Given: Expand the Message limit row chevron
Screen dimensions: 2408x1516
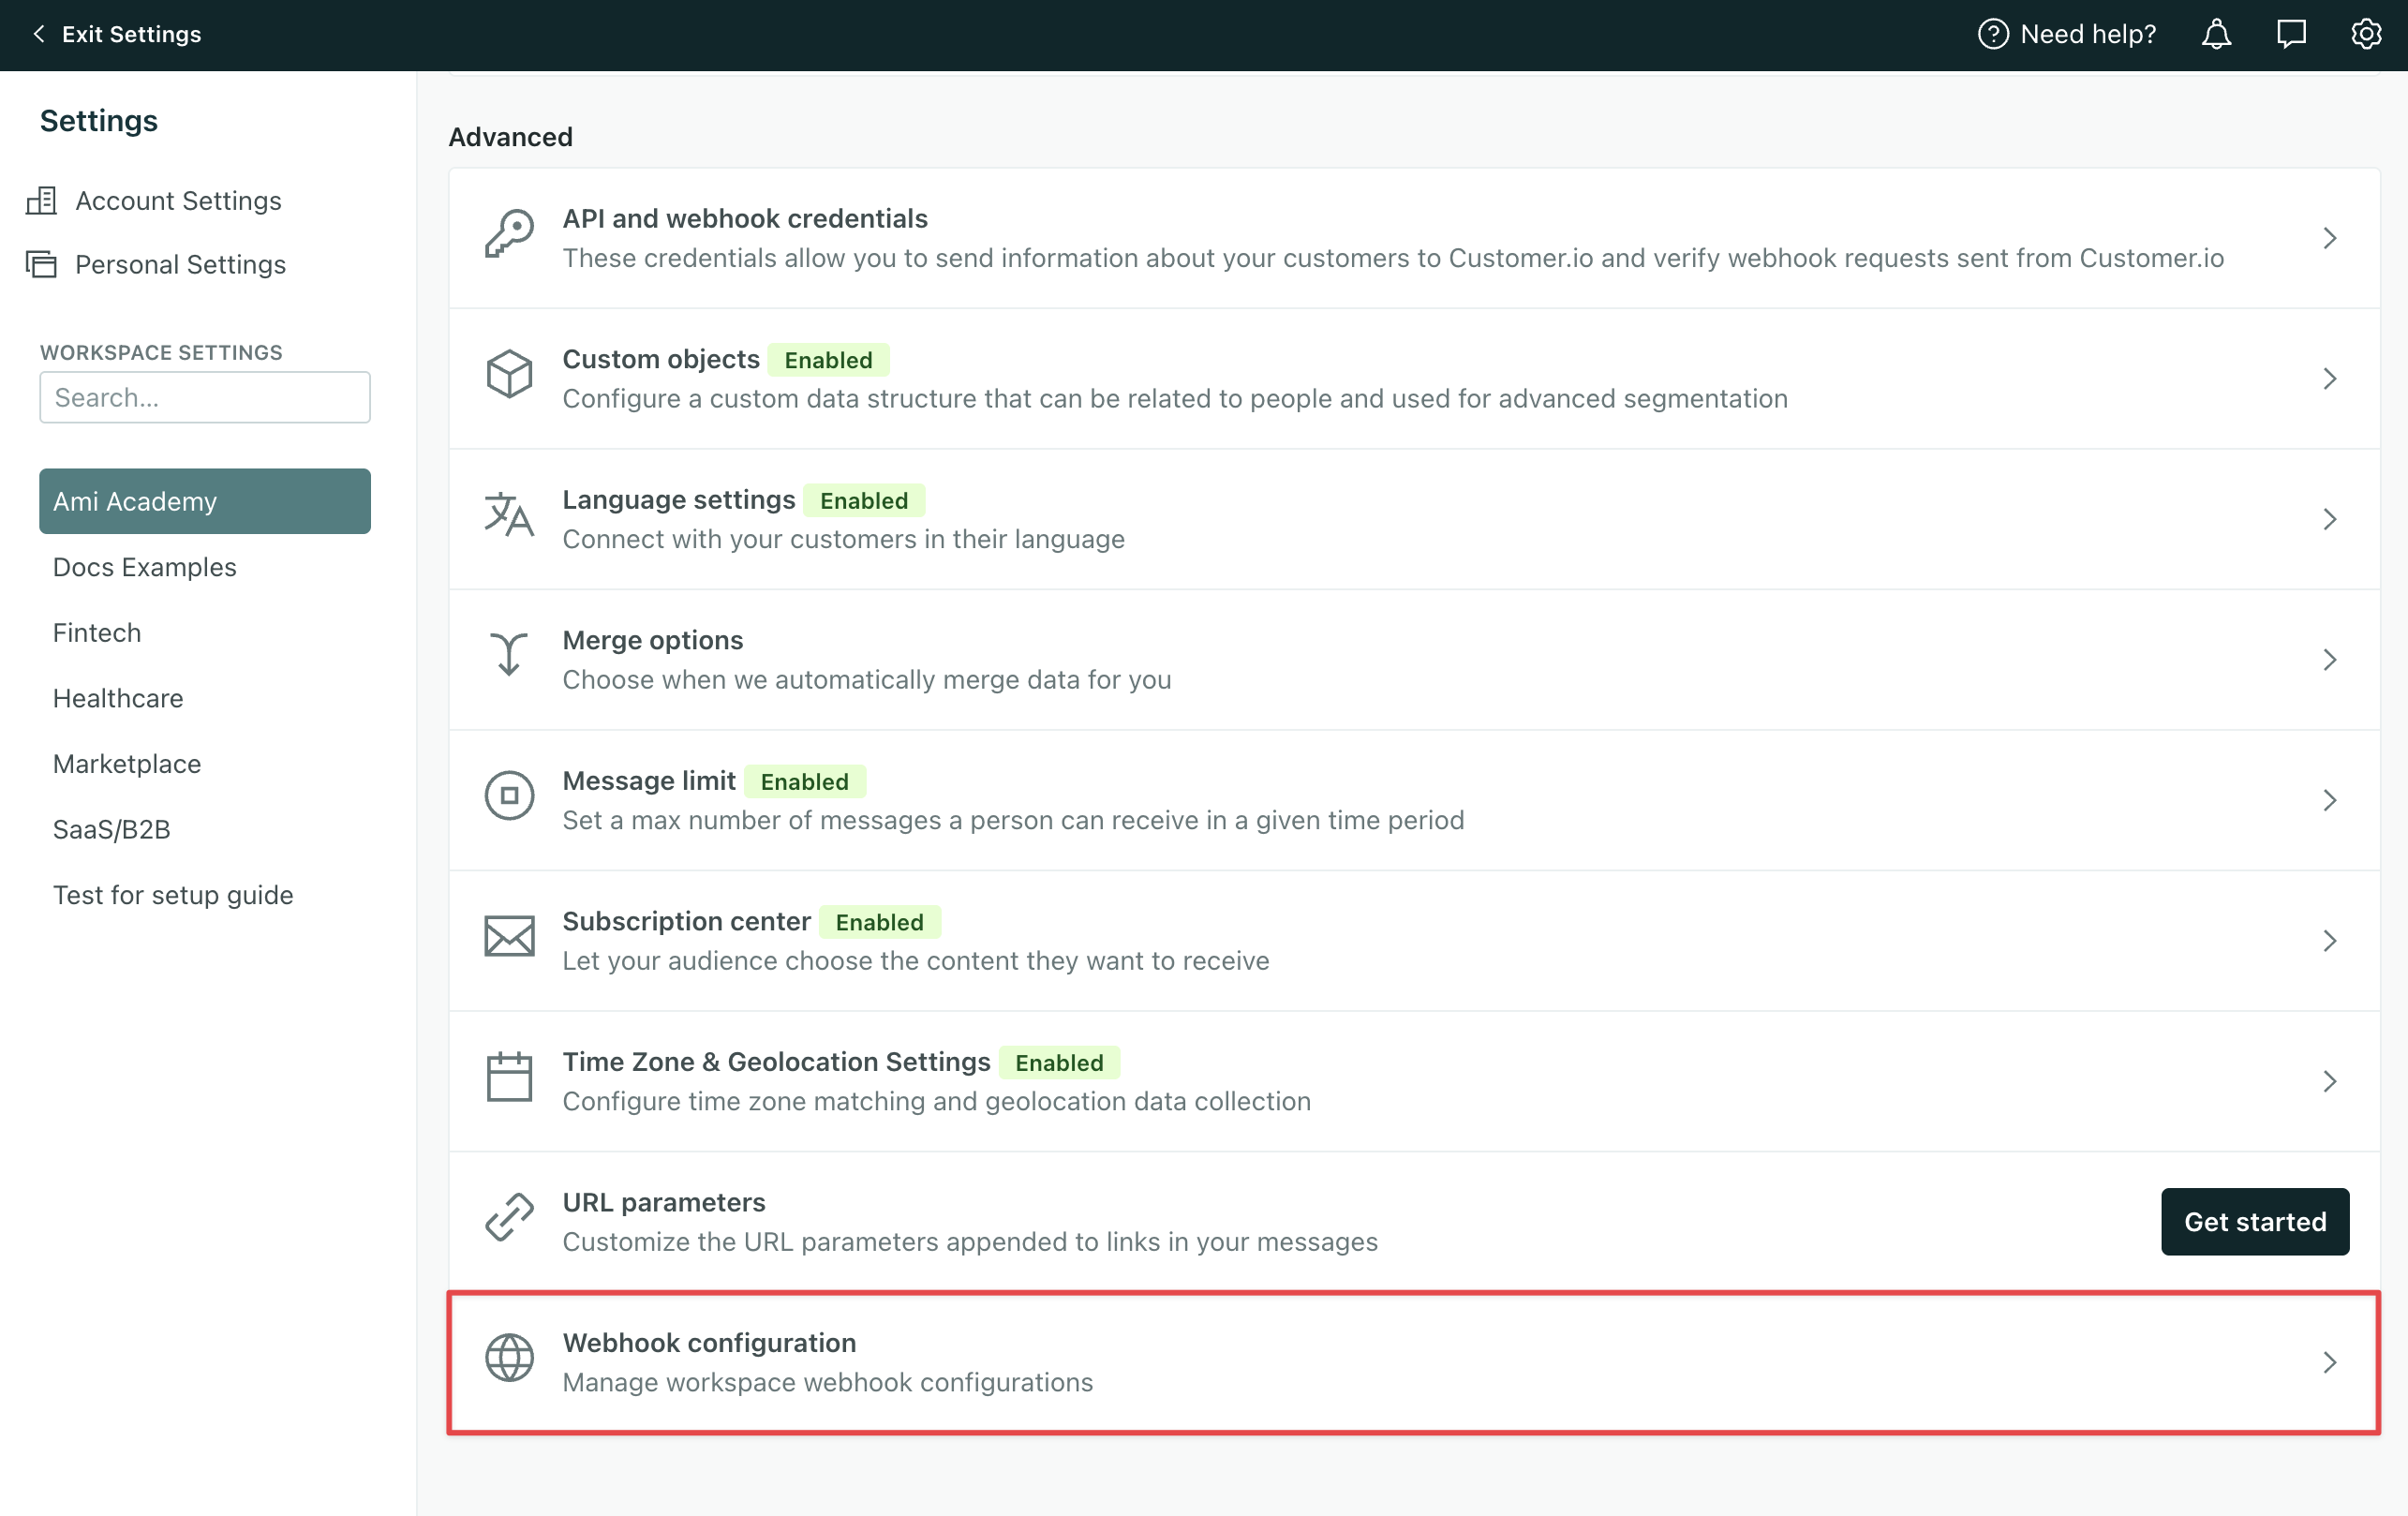Looking at the screenshot, I should coord(2332,799).
